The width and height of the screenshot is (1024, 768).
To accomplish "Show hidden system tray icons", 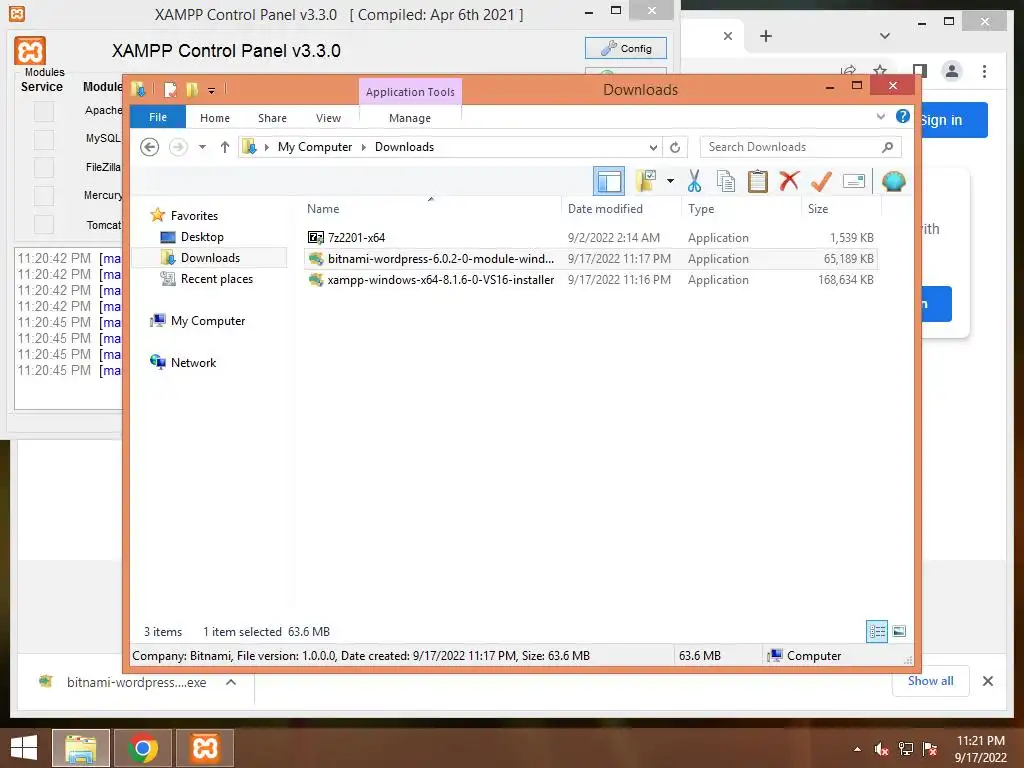I will pyautogui.click(x=857, y=749).
